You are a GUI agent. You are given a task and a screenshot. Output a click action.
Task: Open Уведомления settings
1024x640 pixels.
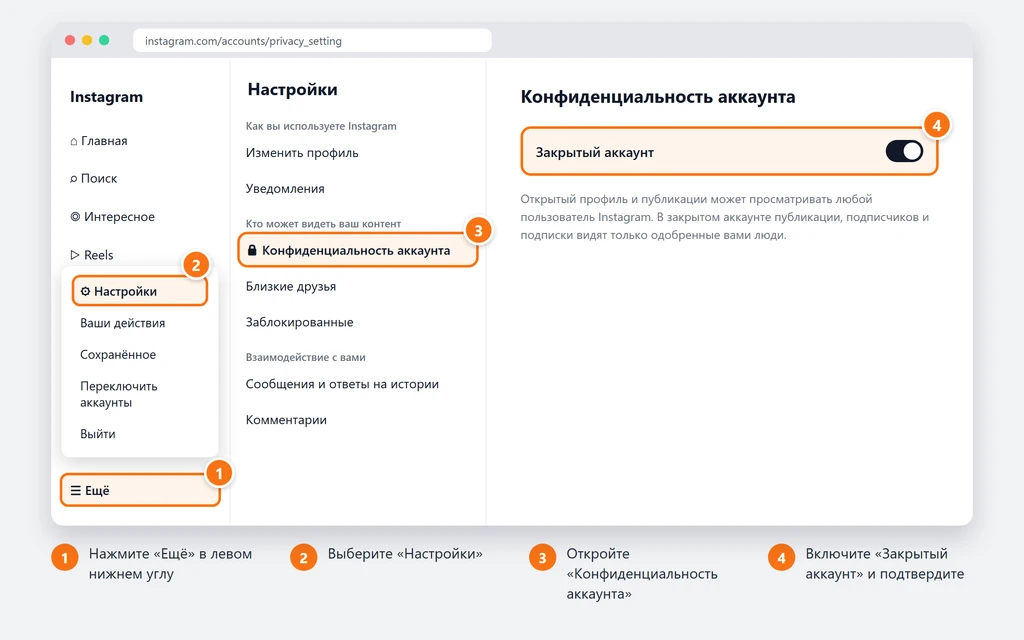point(285,189)
